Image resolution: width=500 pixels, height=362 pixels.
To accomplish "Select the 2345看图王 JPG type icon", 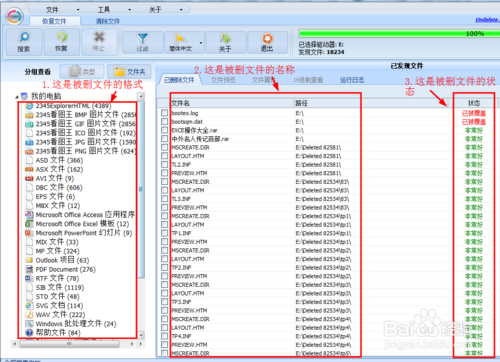I will [30, 142].
